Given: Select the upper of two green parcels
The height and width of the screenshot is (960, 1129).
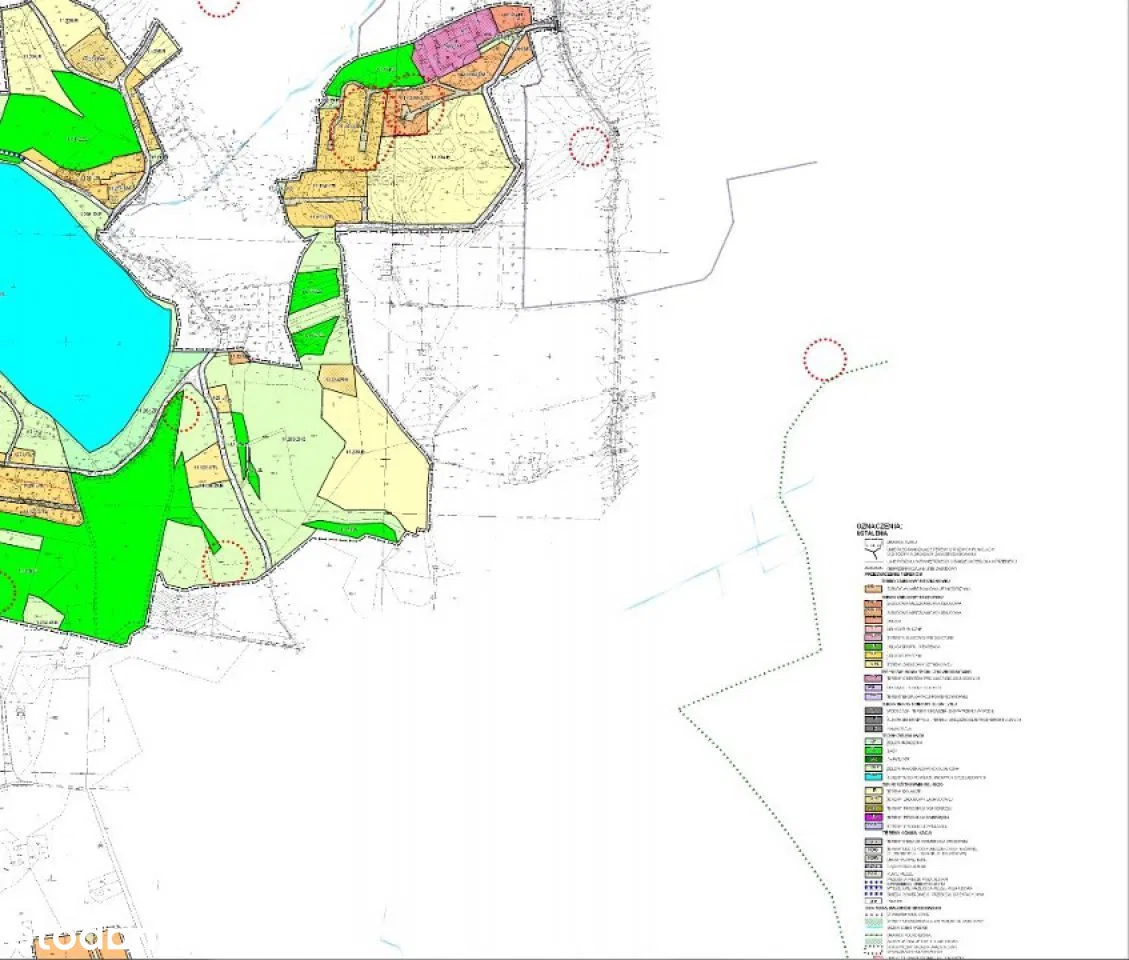Looking at the screenshot, I should pyautogui.click(x=317, y=291).
